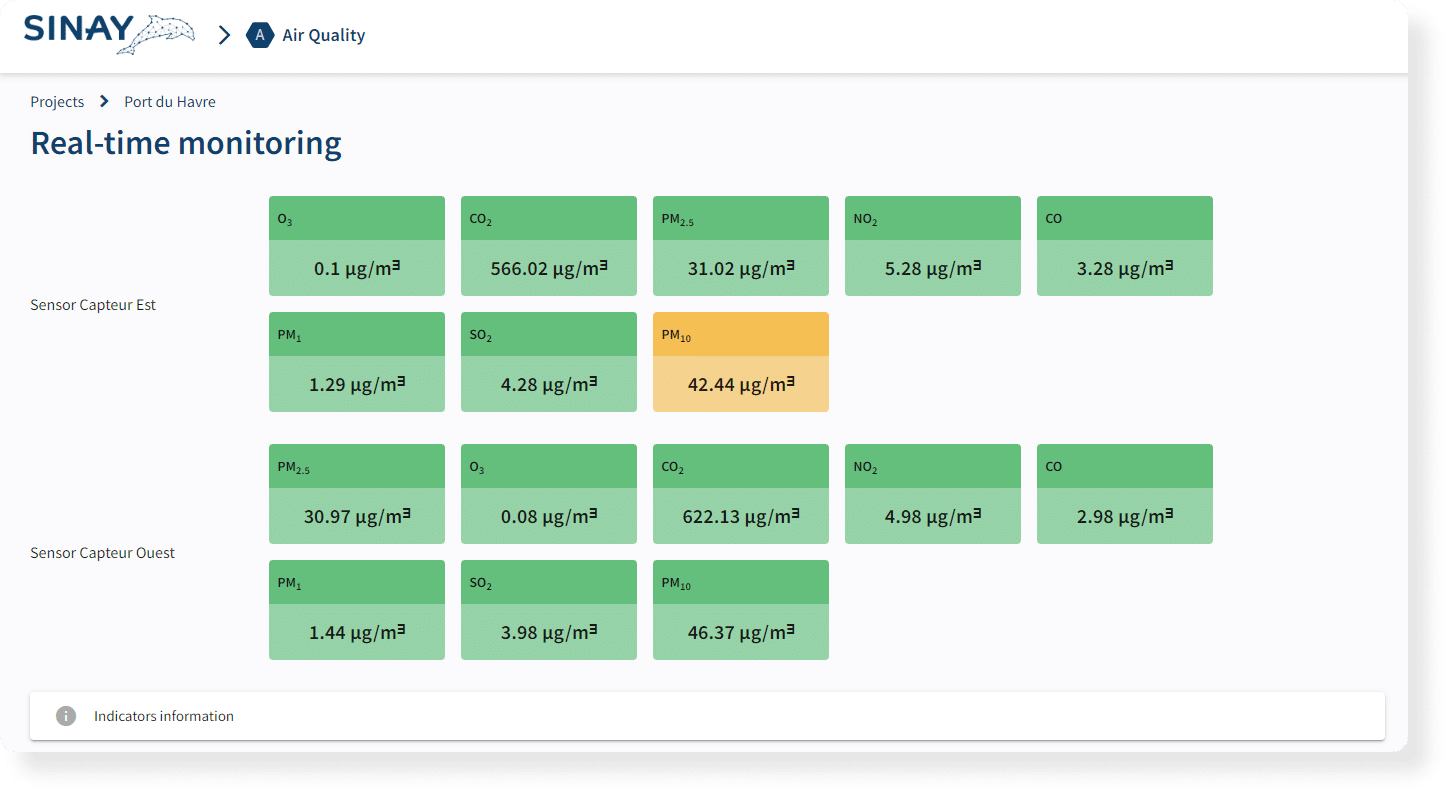The height and width of the screenshot is (792, 1448).
Task: Open the Air Quality section in the header
Action: (x=322, y=35)
